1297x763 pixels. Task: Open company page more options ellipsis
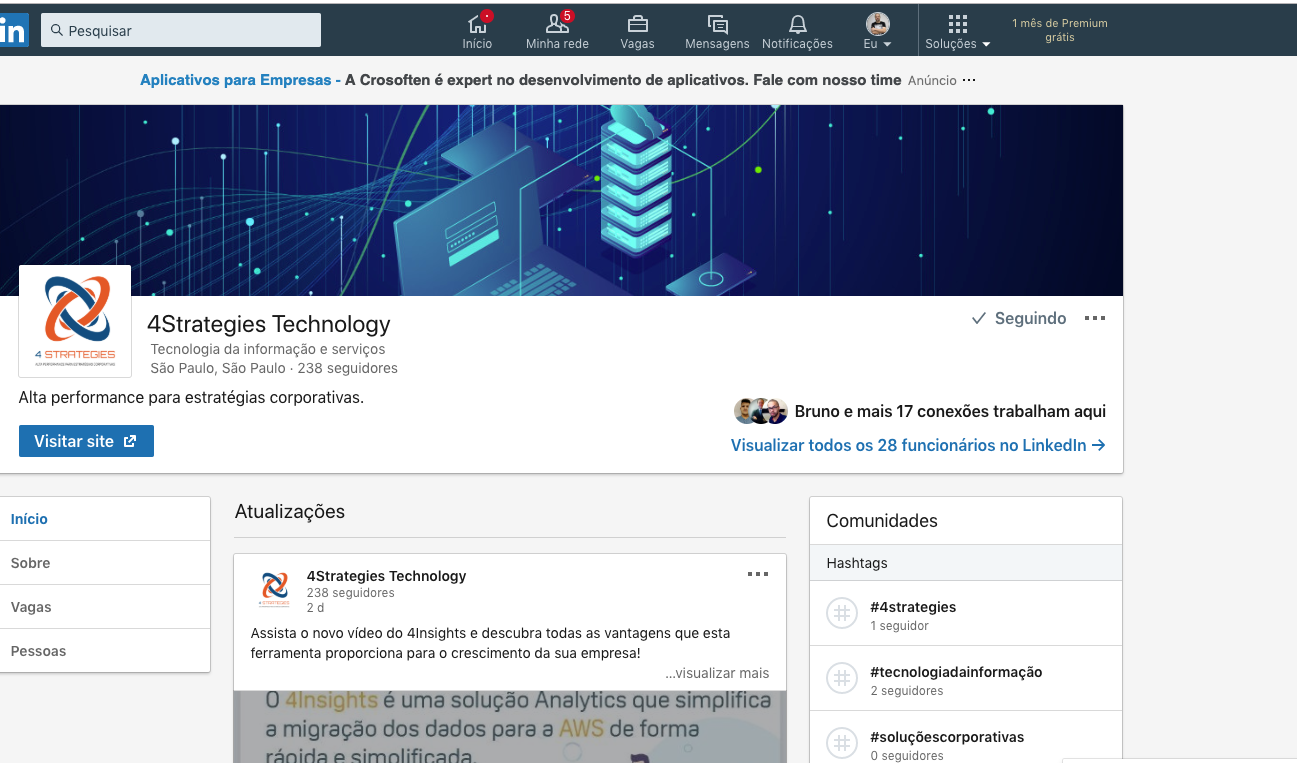click(1095, 318)
